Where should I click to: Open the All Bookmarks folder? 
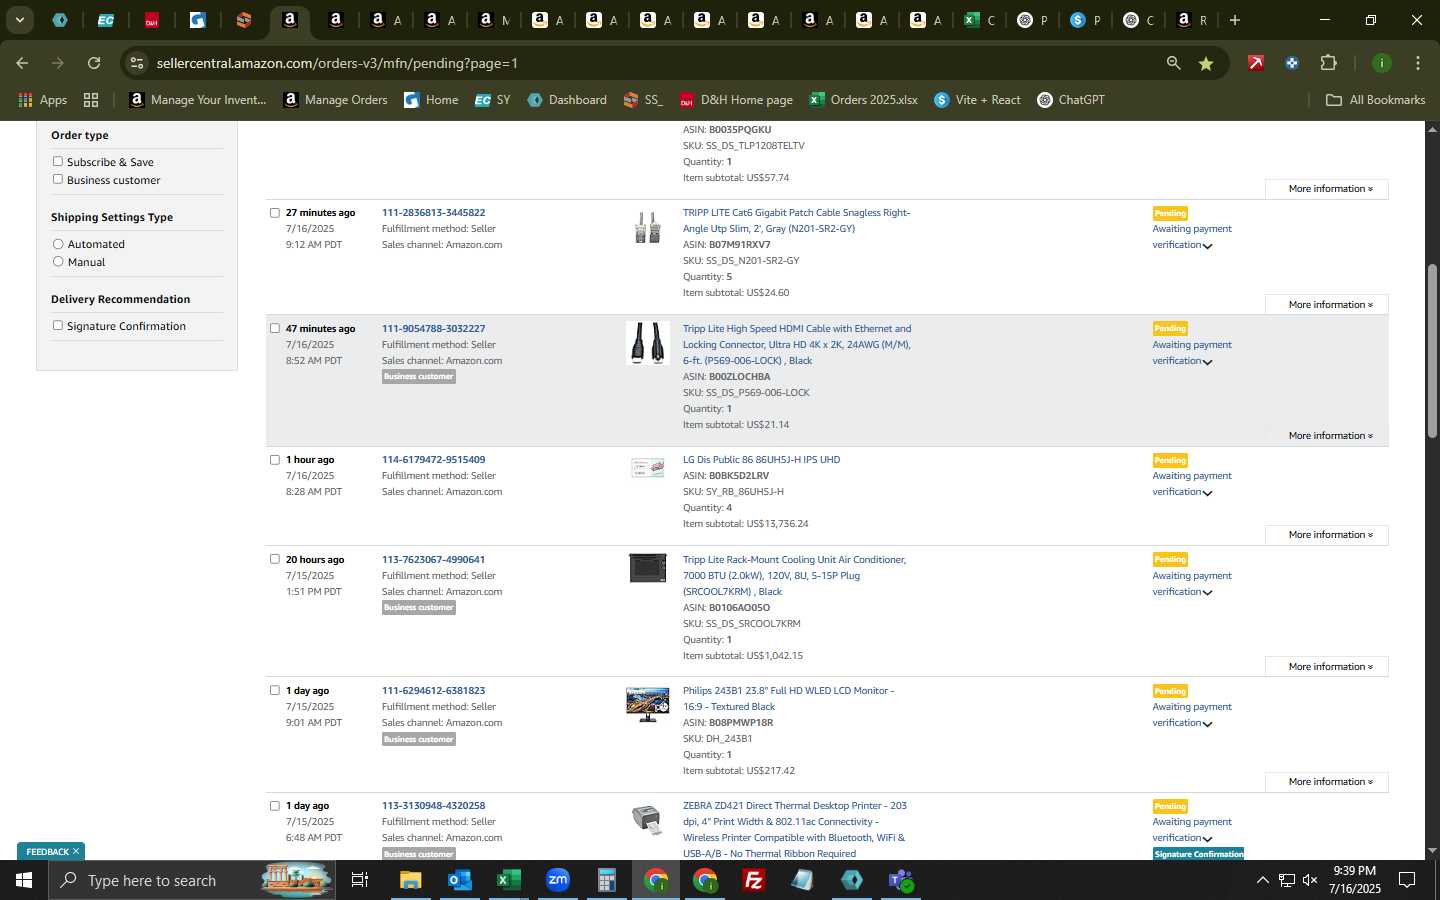click(1375, 100)
